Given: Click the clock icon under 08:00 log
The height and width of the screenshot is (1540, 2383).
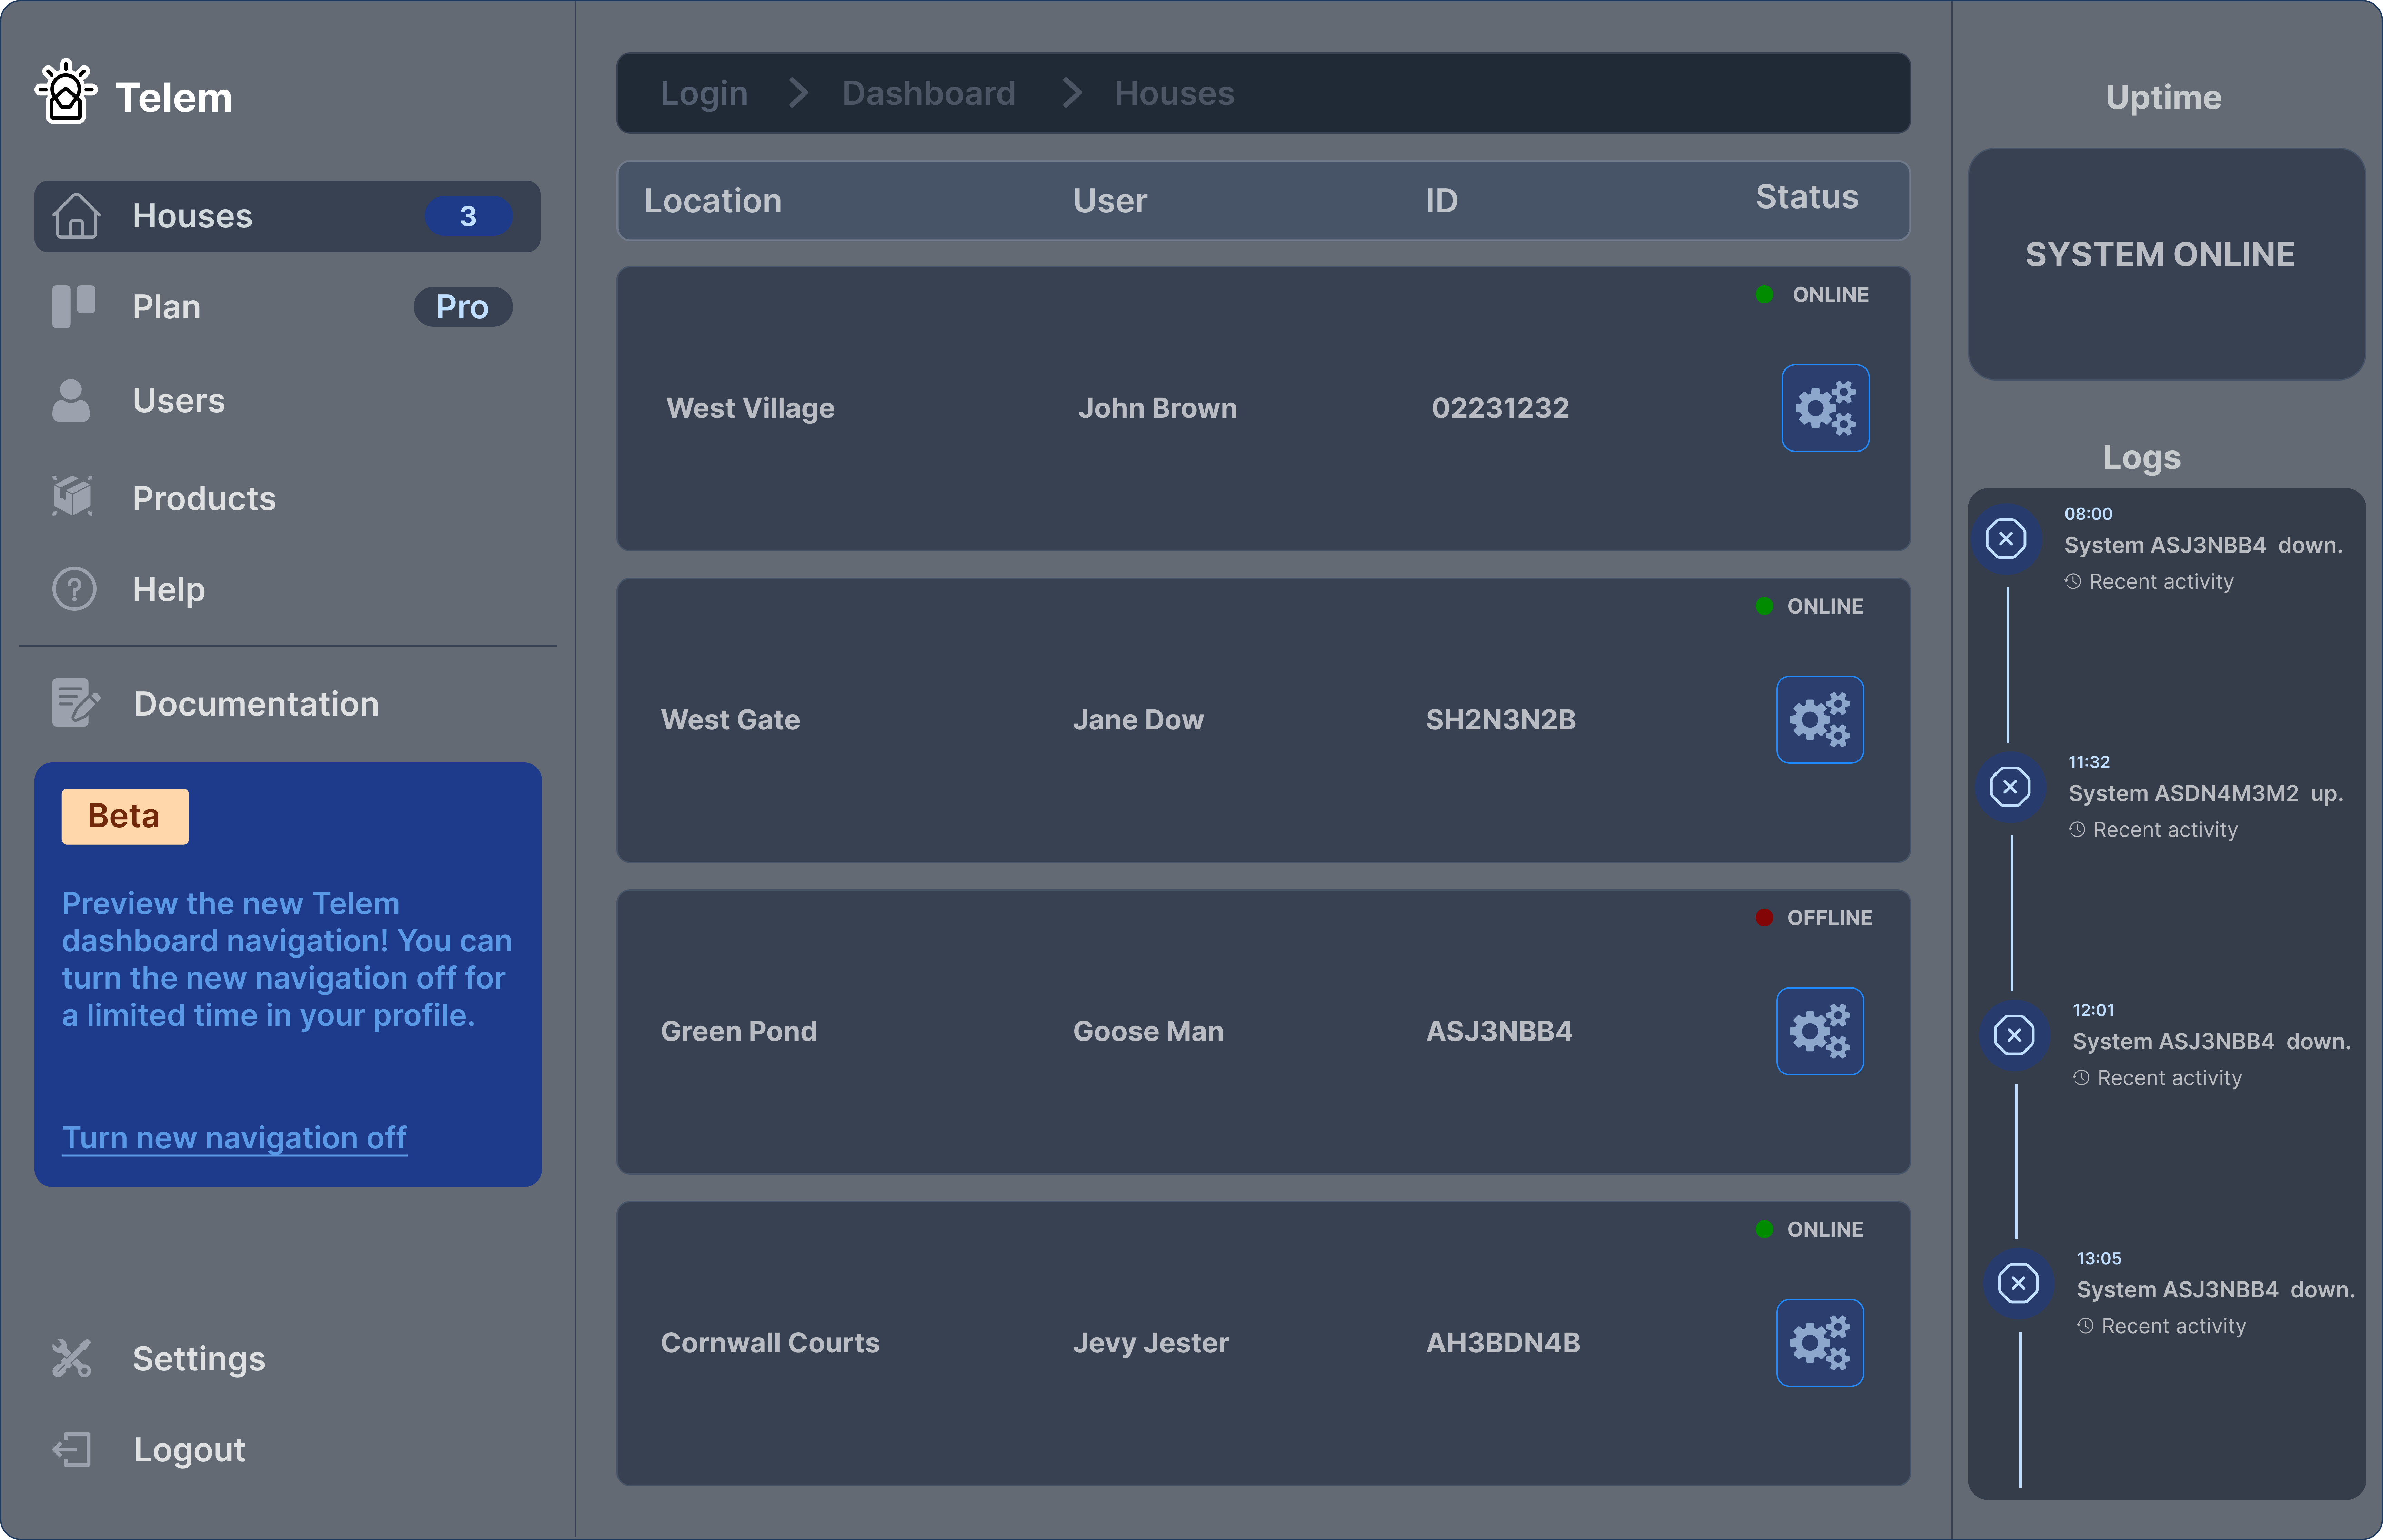Looking at the screenshot, I should [2073, 582].
